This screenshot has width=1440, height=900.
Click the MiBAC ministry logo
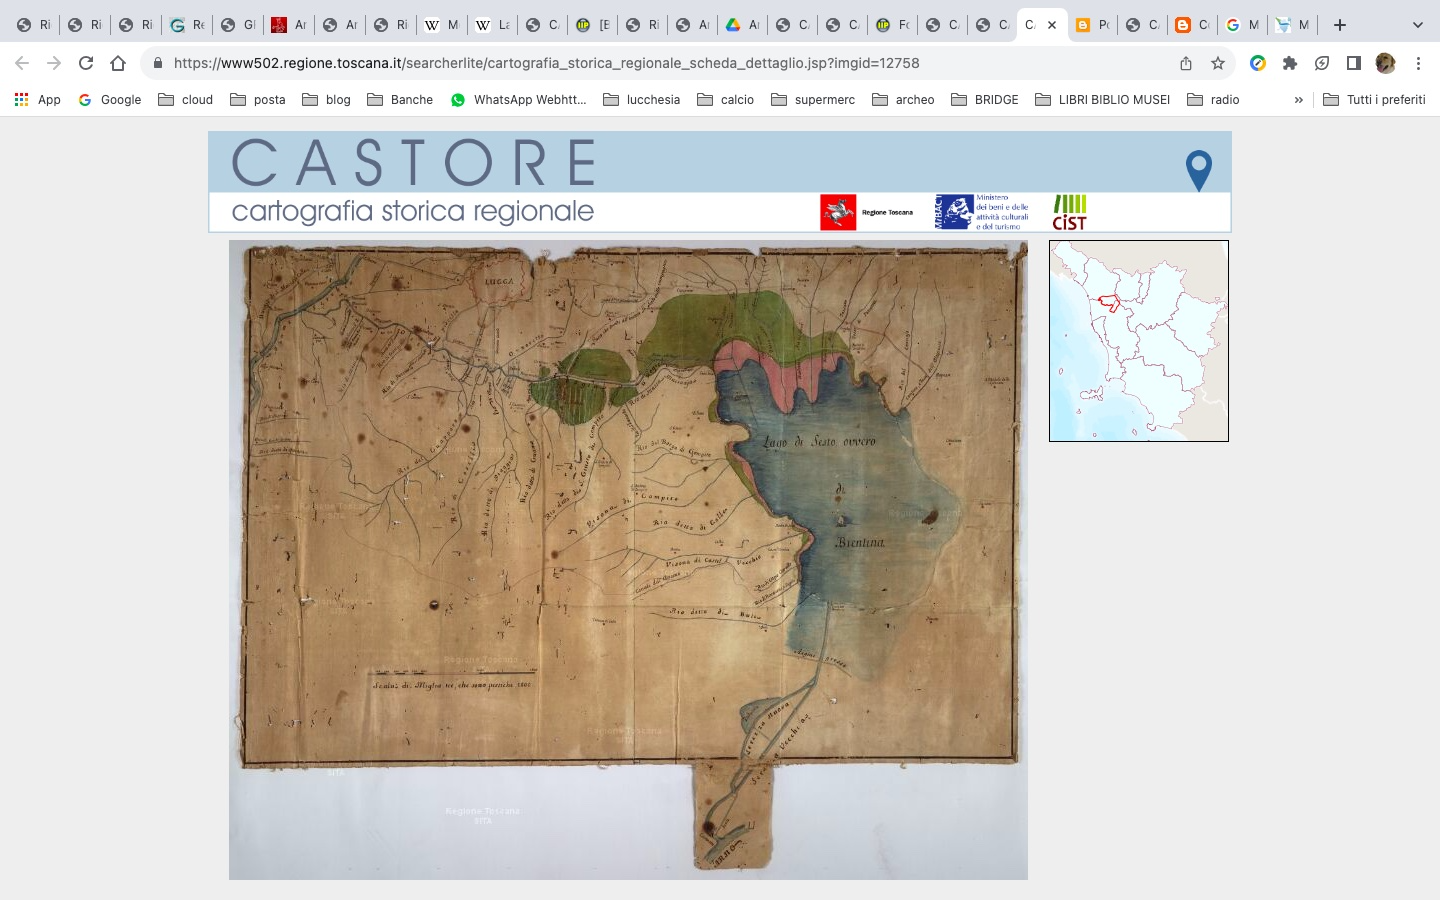tap(981, 212)
